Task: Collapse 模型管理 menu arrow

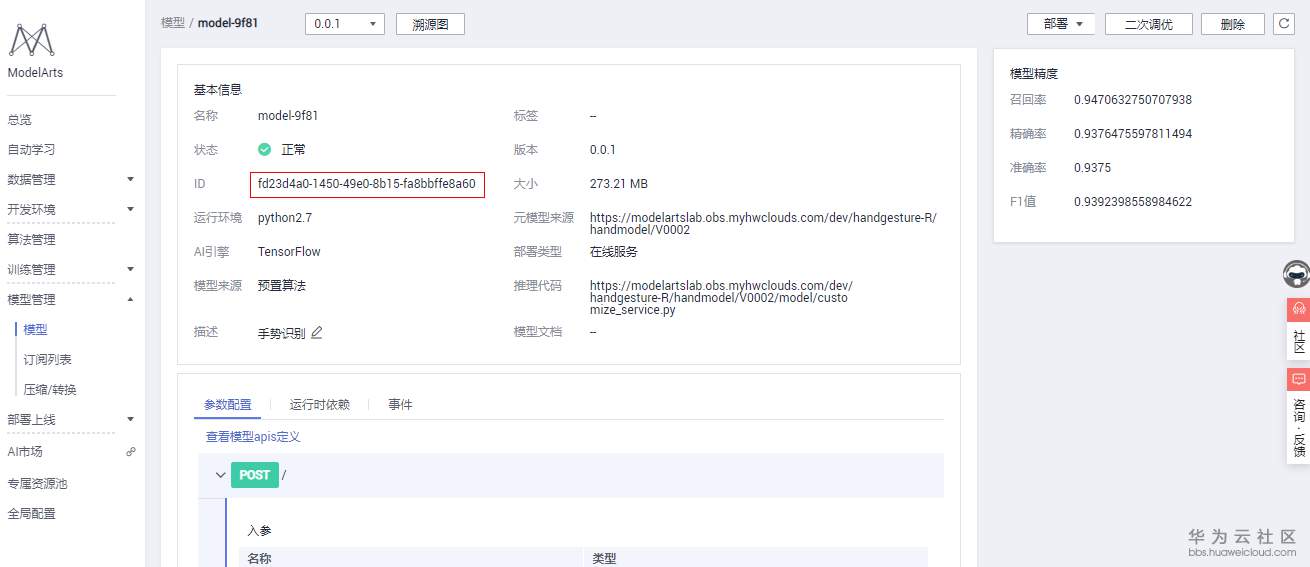Action: click(130, 300)
